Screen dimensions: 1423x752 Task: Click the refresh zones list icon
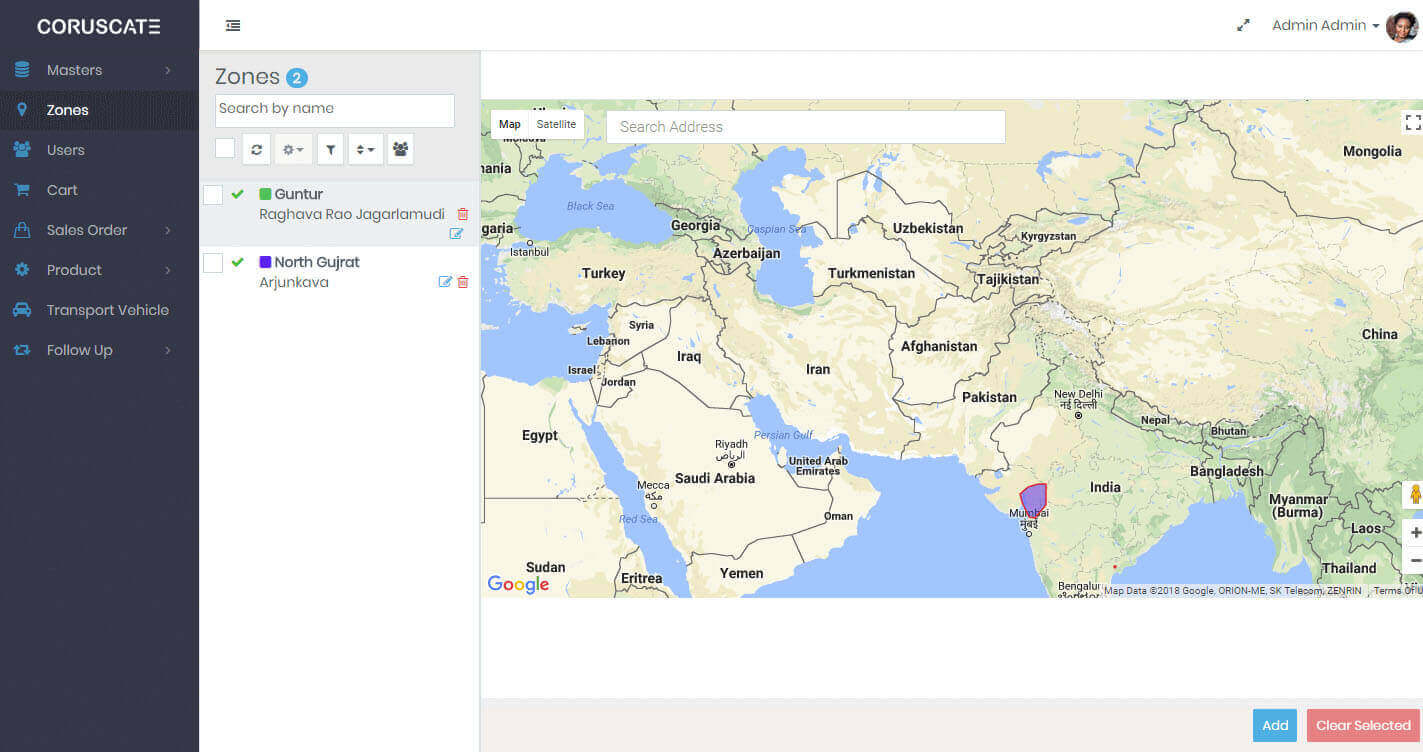257,149
